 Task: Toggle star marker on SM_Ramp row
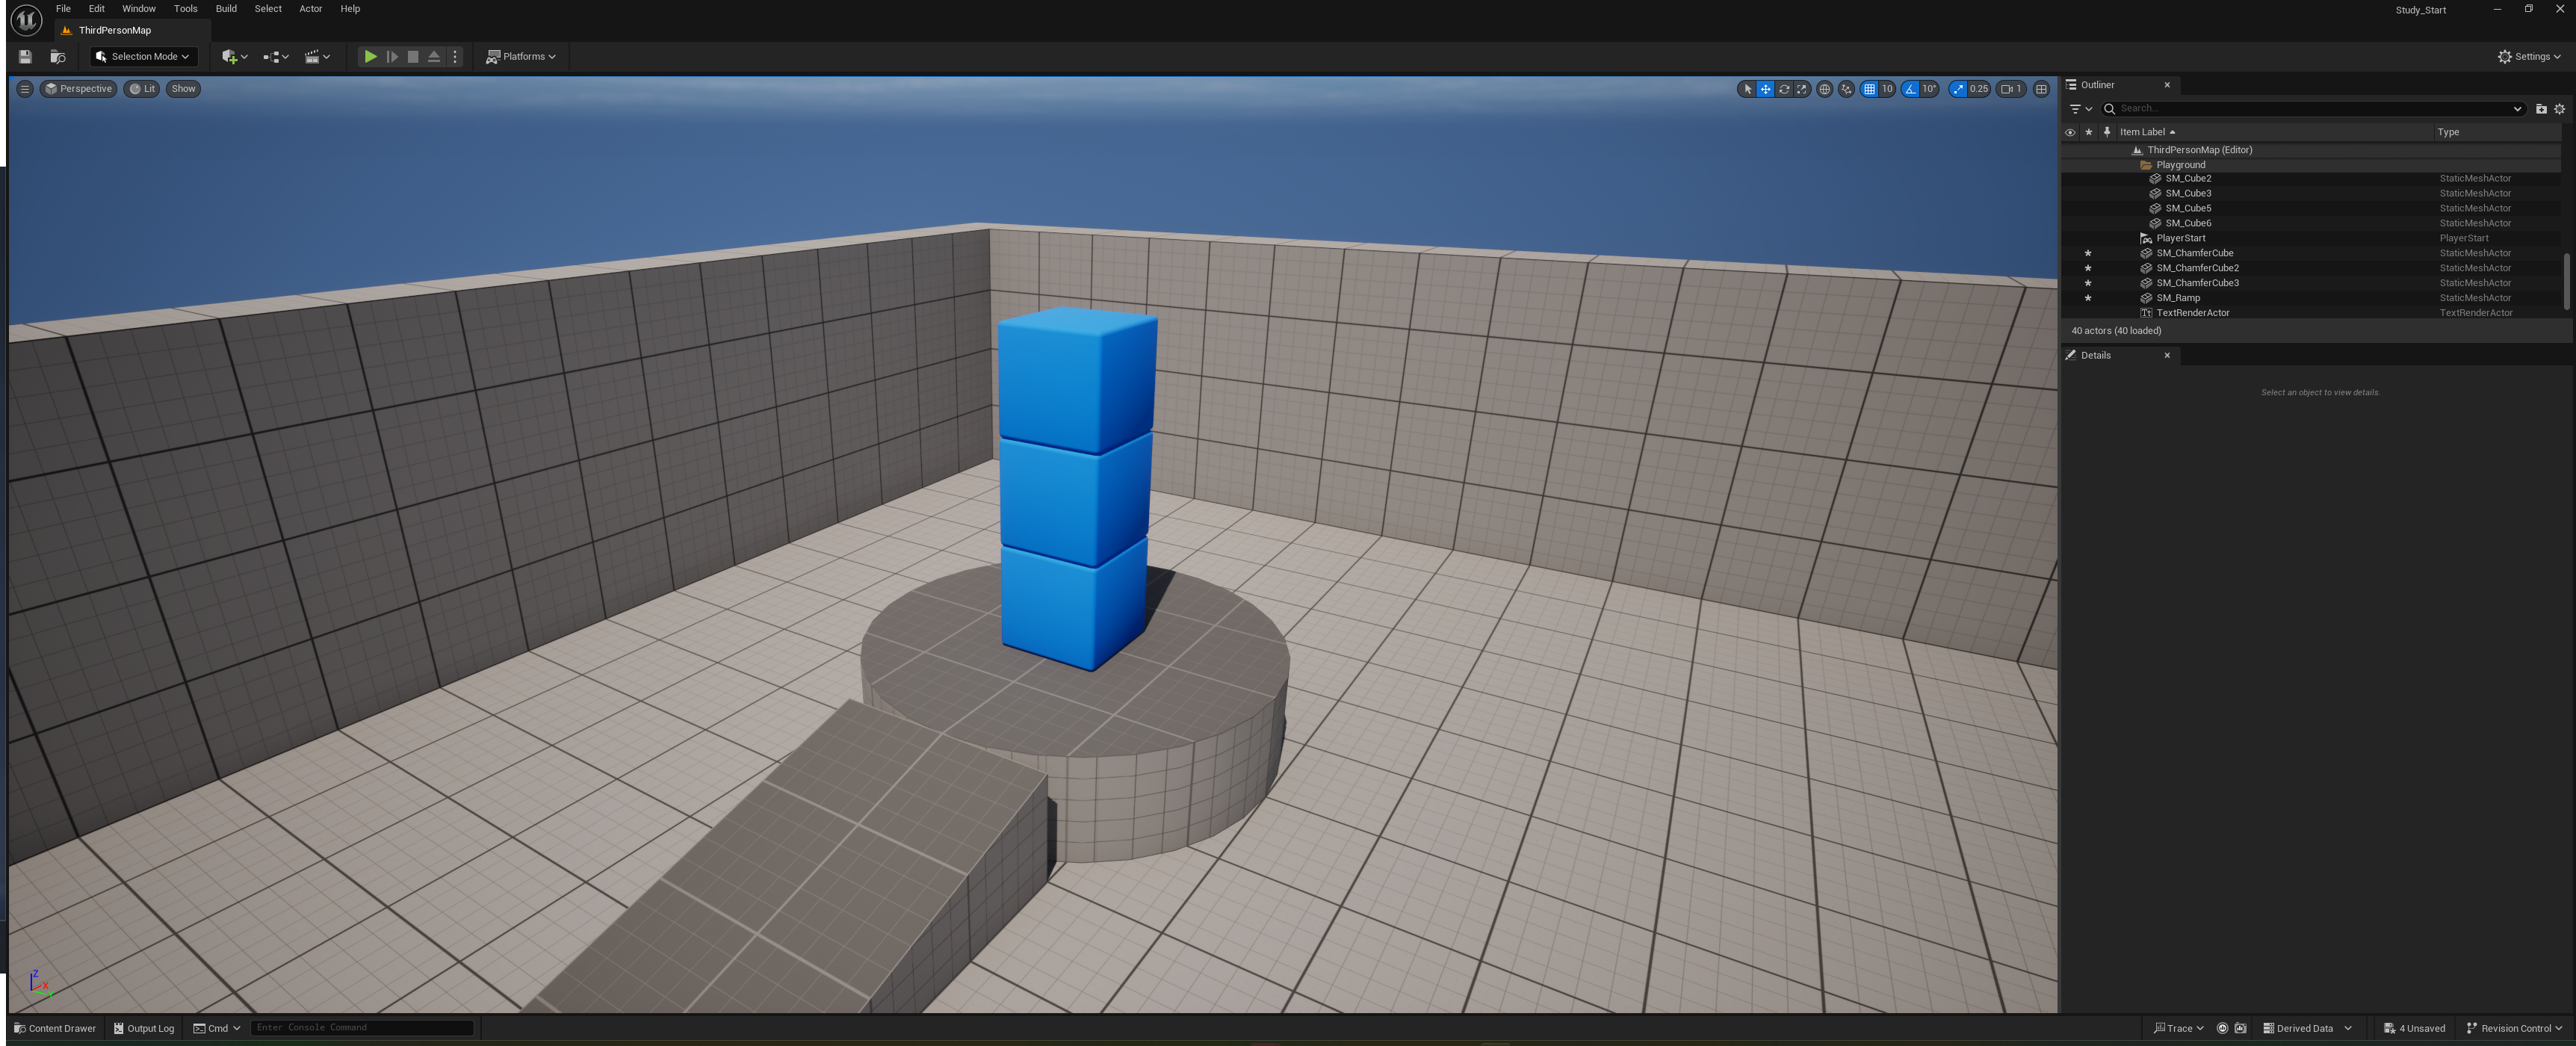(x=2087, y=298)
